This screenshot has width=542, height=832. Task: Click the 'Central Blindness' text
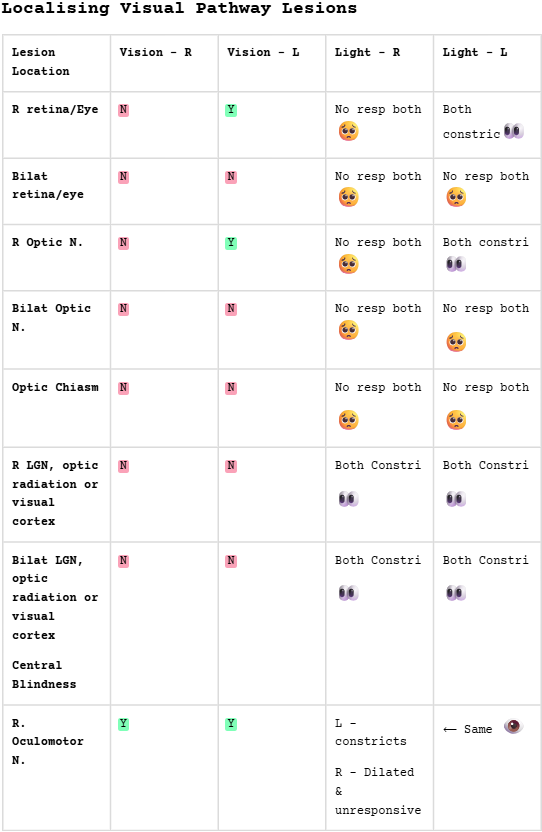click(44, 674)
